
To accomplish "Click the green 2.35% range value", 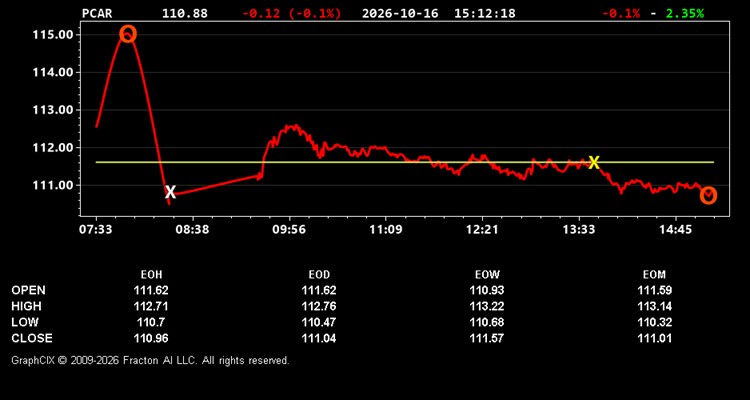I will [x=685, y=13].
